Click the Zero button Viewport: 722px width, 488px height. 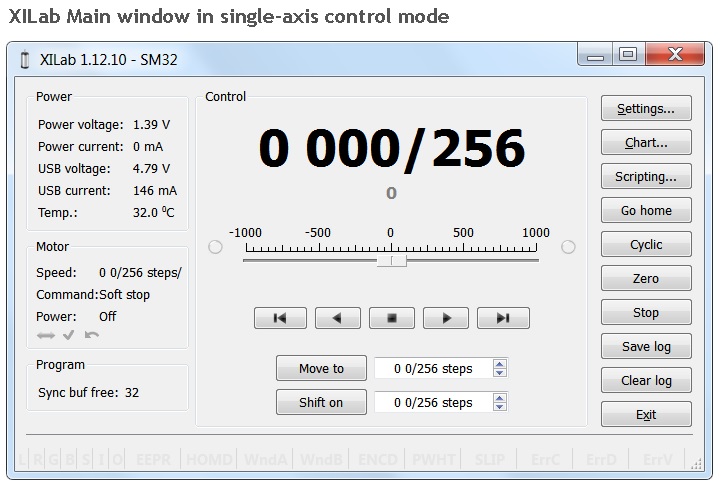click(646, 279)
